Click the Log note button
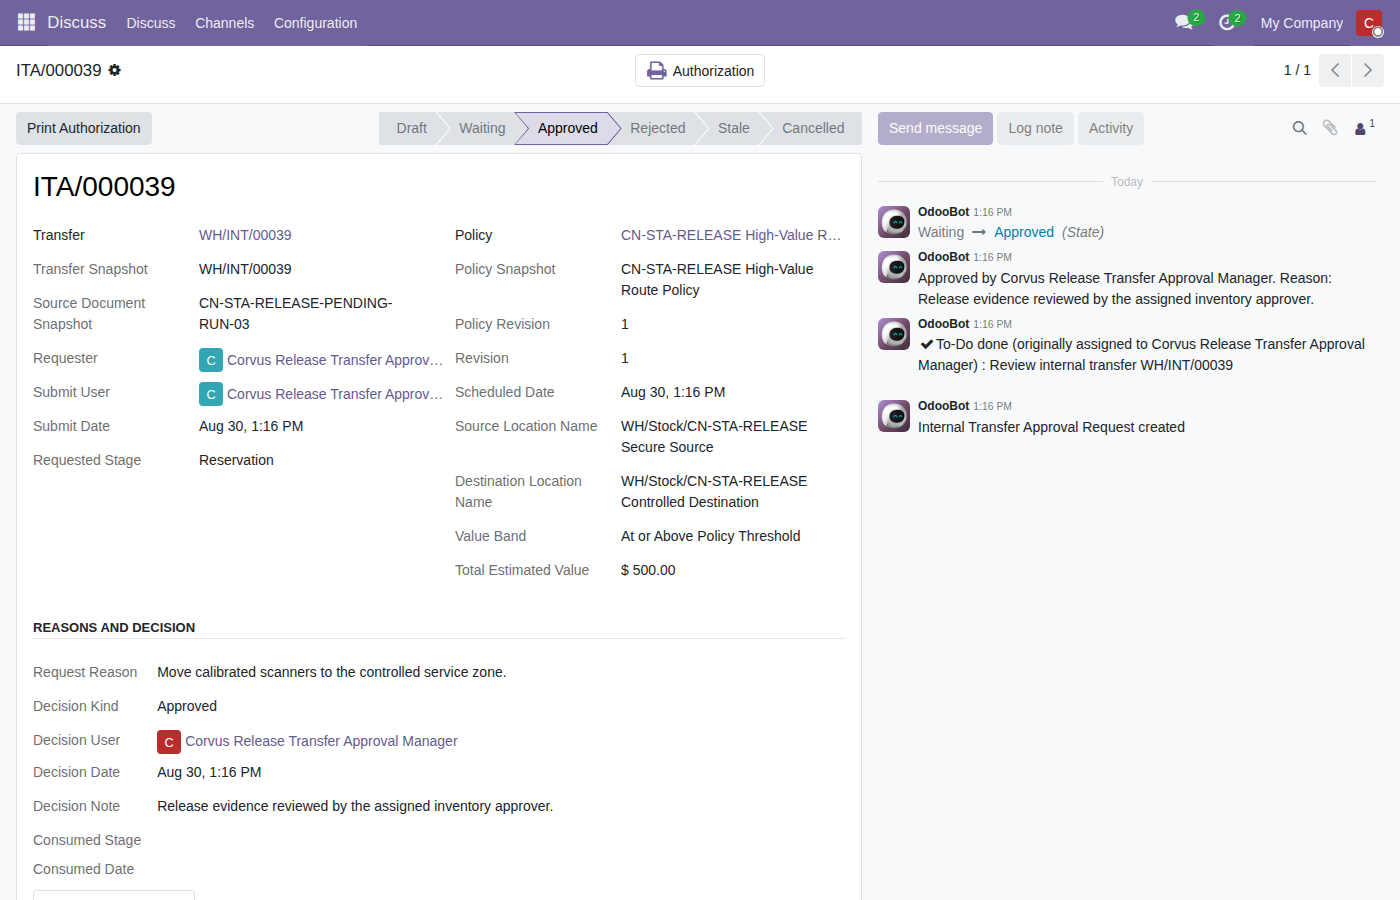Viewport: 1400px width, 900px height. click(1035, 128)
